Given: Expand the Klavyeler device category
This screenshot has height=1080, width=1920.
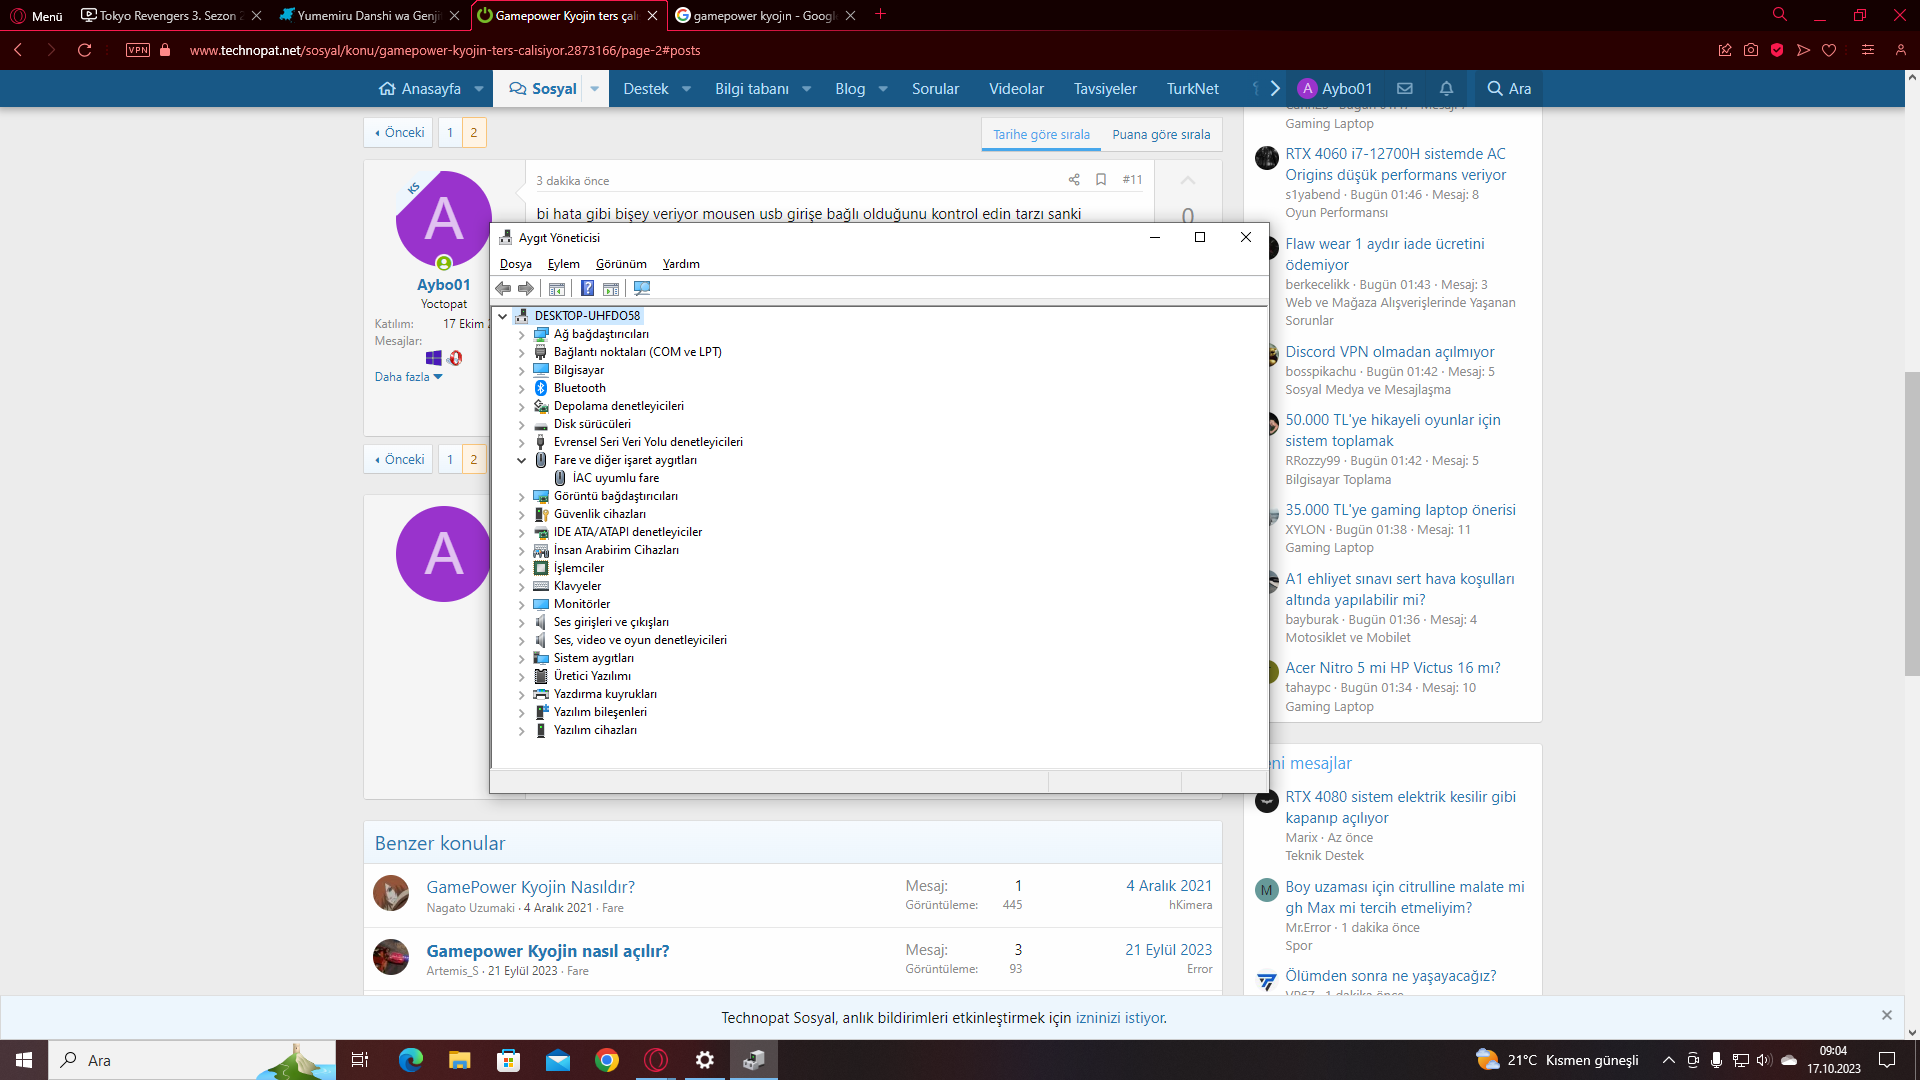Looking at the screenshot, I should [521, 586].
